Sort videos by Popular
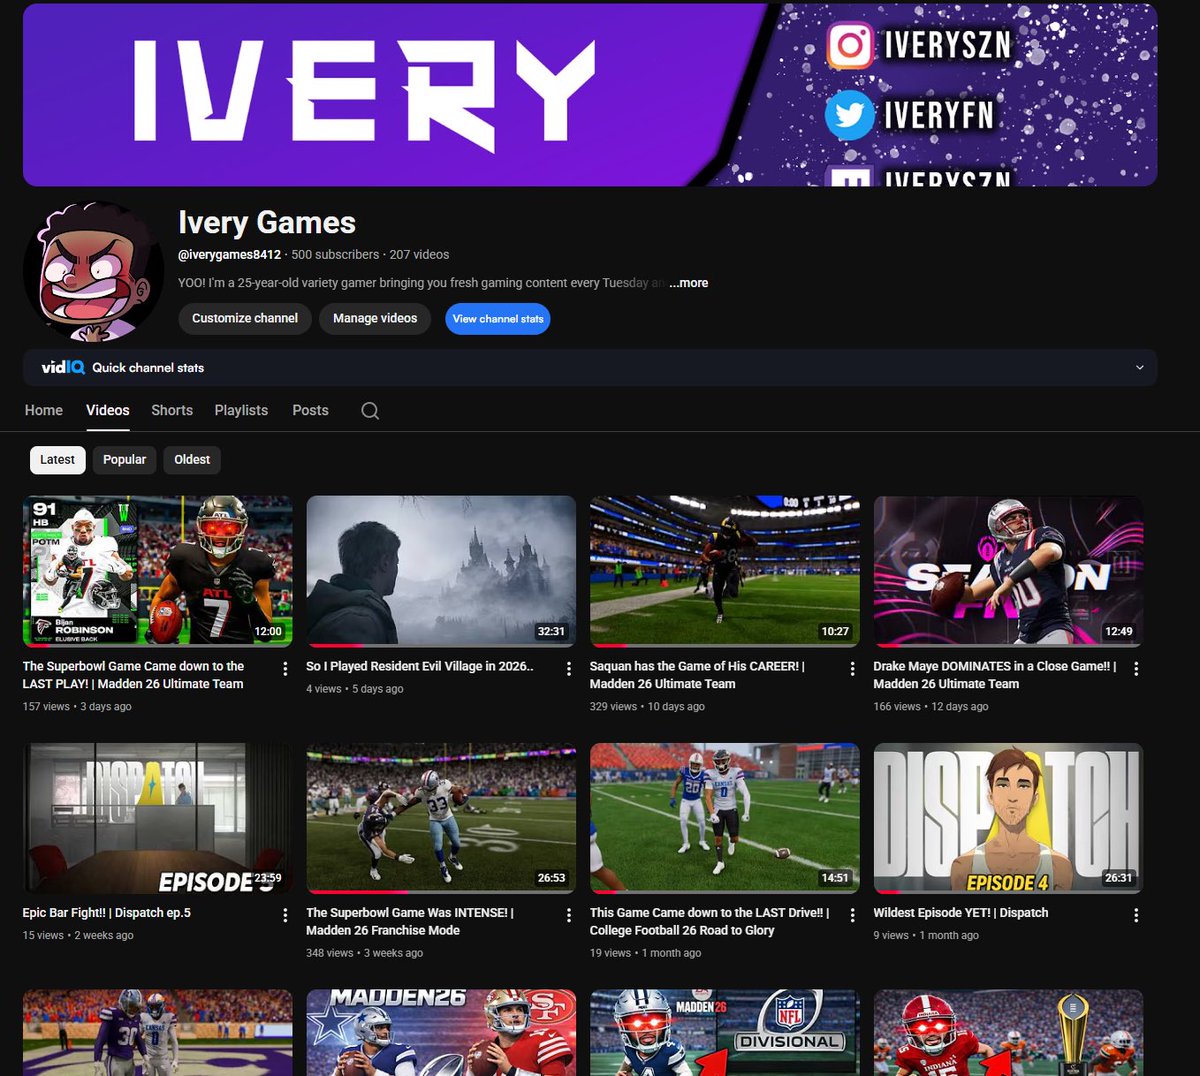The height and width of the screenshot is (1076, 1200). 125,460
